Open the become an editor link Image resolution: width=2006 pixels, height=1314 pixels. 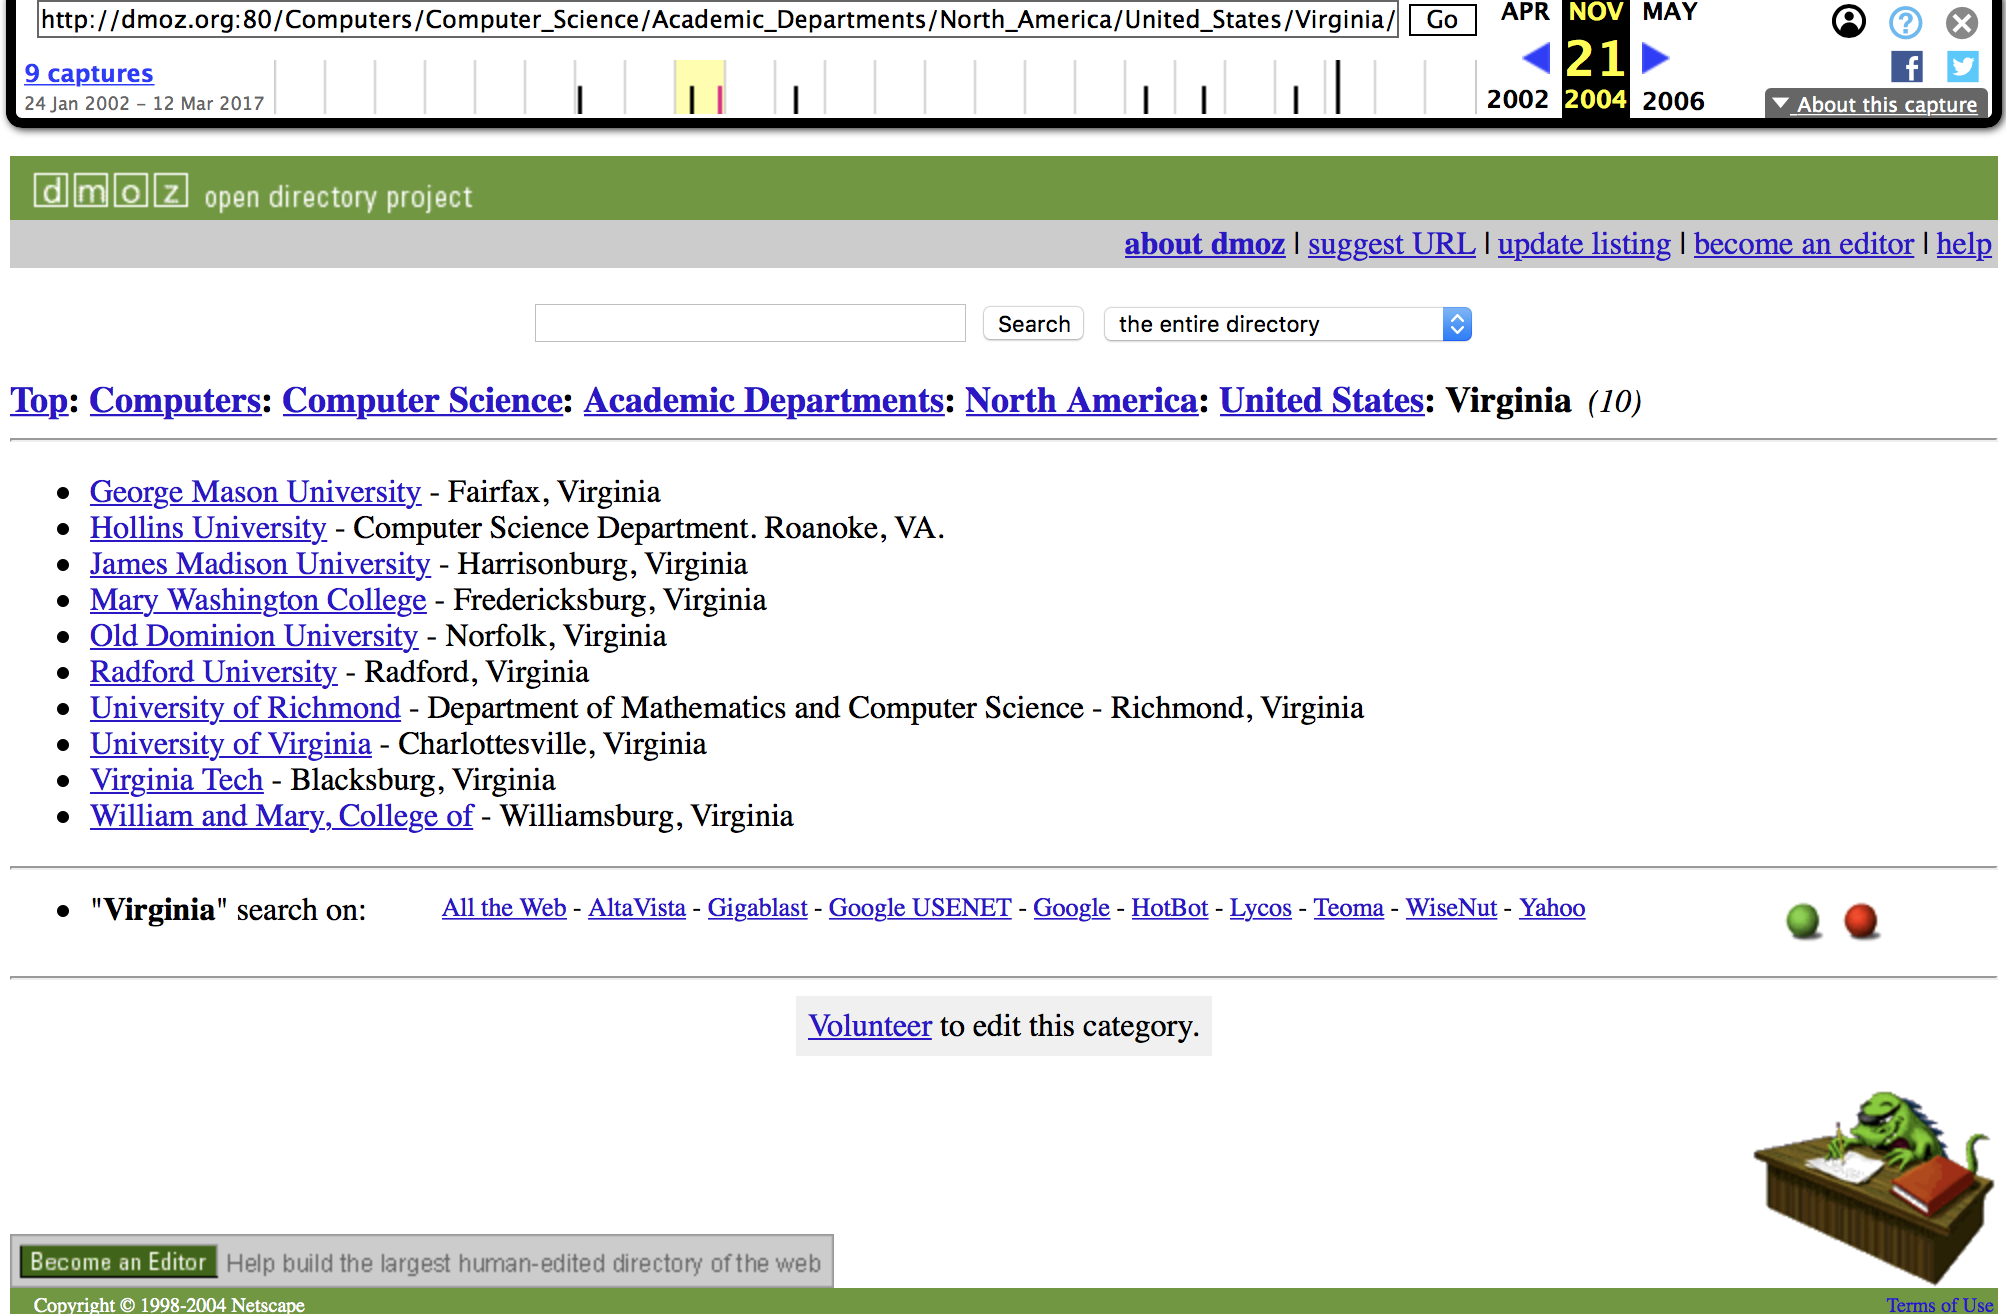(x=1803, y=244)
